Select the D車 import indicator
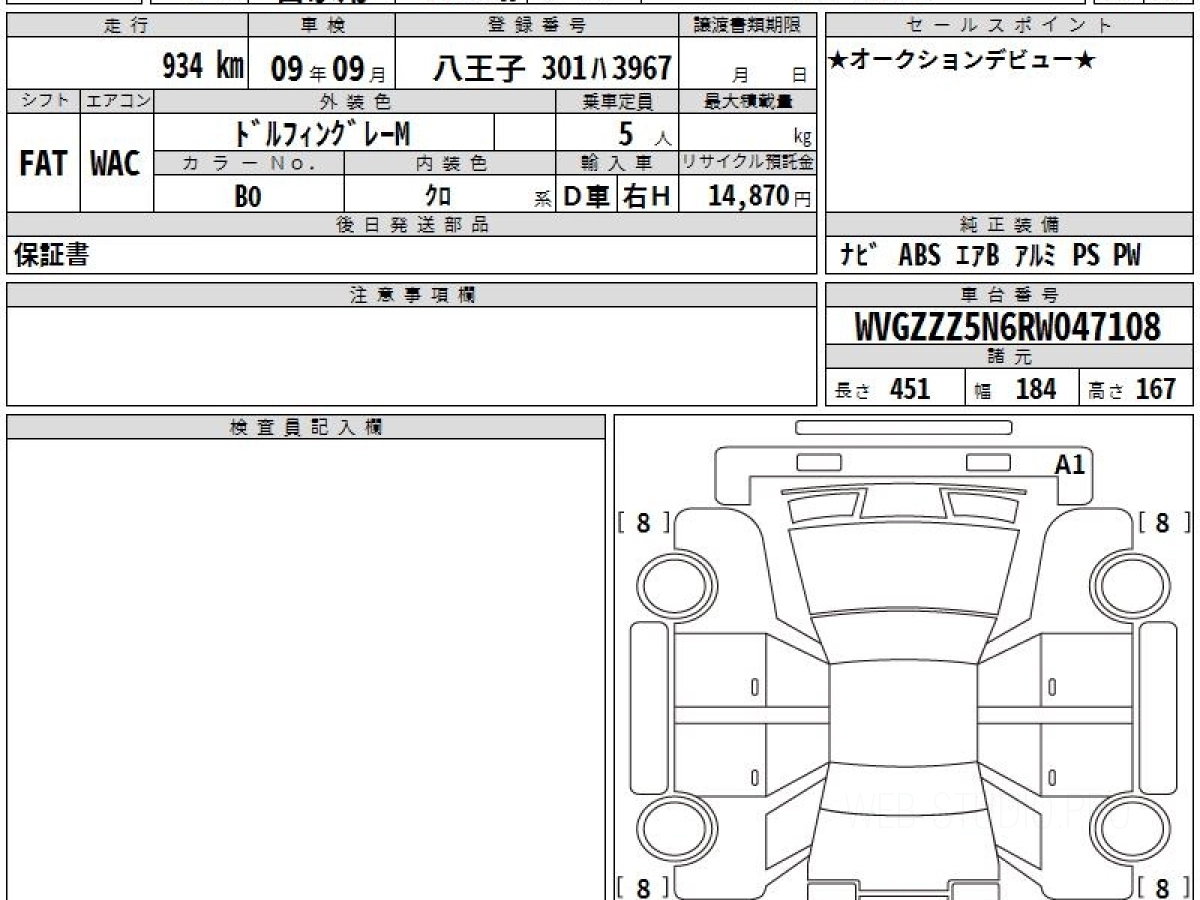This screenshot has height=900, width=1200. click(587, 196)
